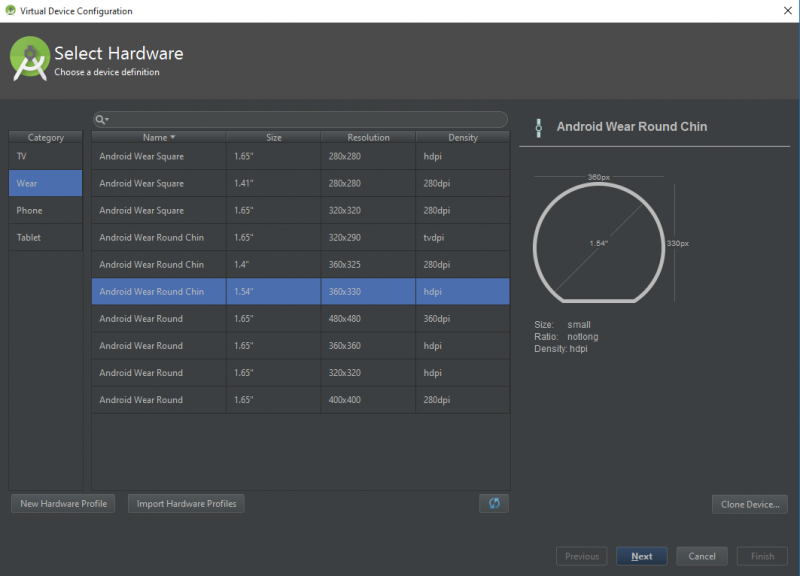Click the watch icon beside device title

[x=538, y=127]
